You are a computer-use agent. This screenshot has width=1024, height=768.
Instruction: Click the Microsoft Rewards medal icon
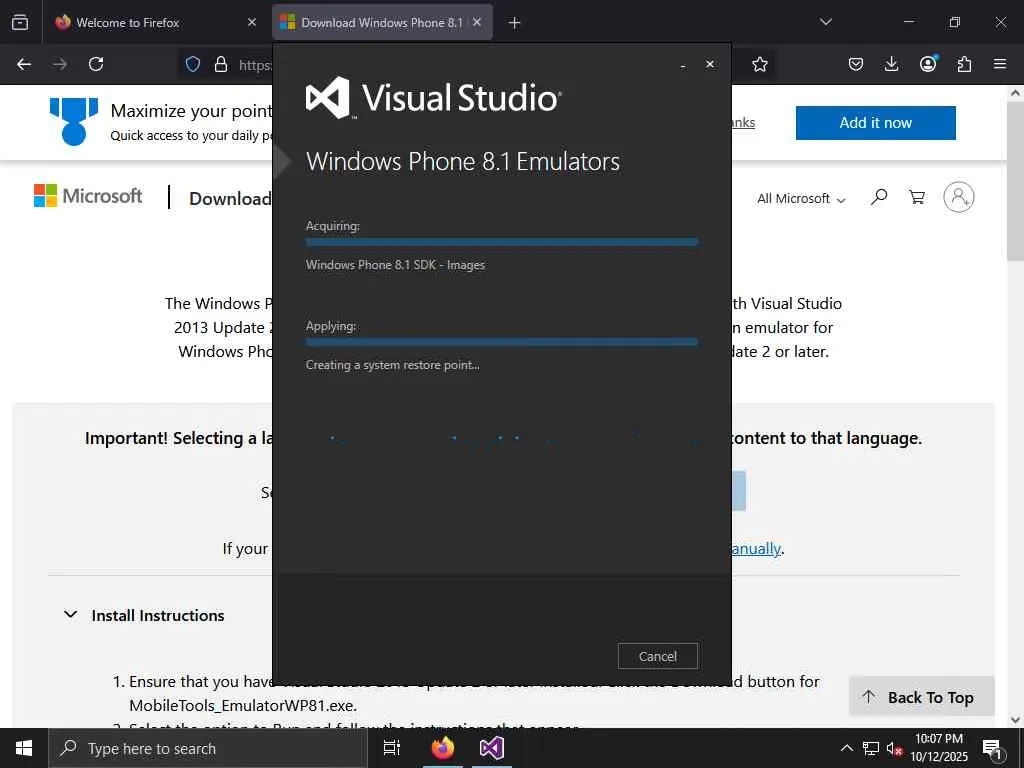pos(74,121)
